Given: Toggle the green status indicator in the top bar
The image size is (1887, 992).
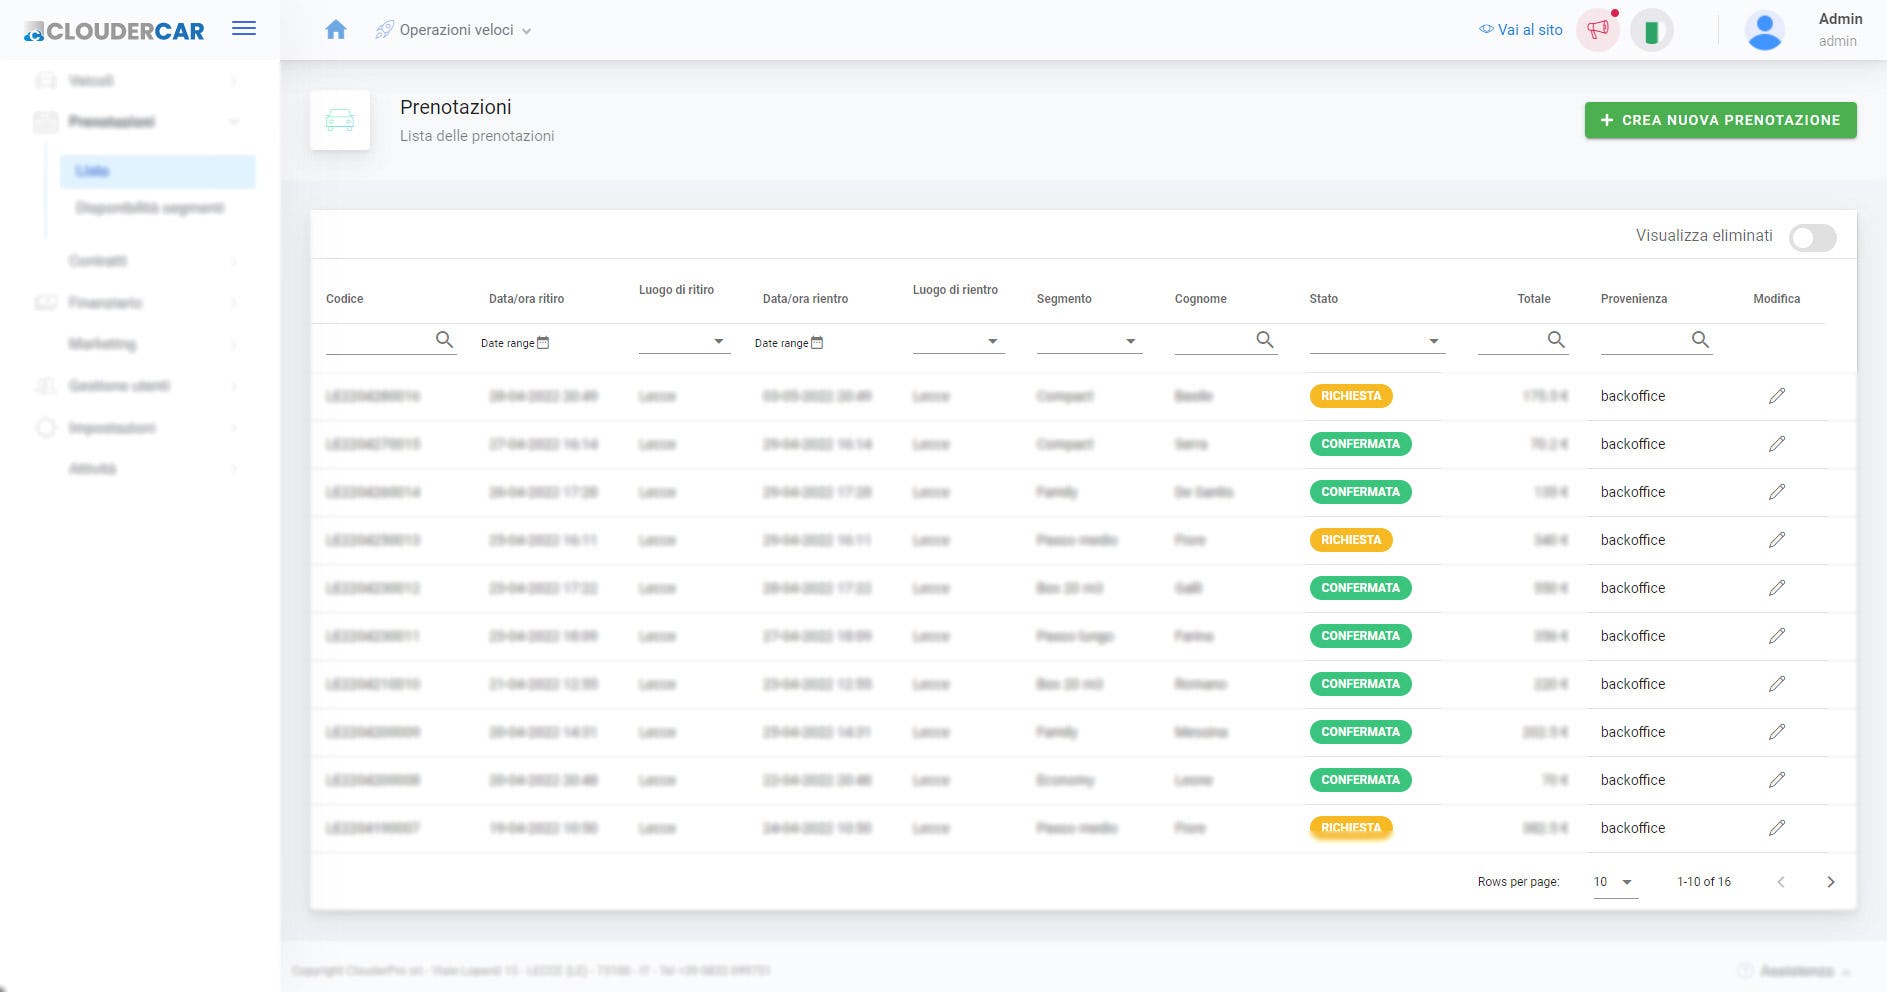Looking at the screenshot, I should [1652, 30].
